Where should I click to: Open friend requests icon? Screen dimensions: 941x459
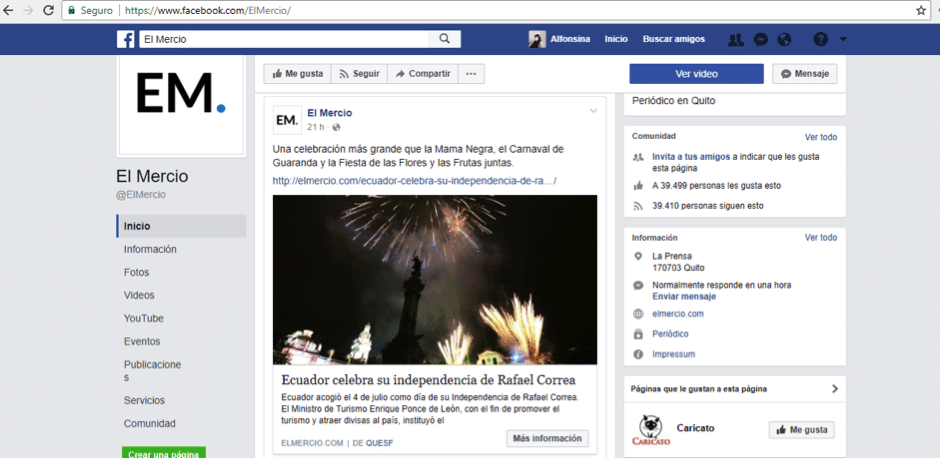pos(735,39)
